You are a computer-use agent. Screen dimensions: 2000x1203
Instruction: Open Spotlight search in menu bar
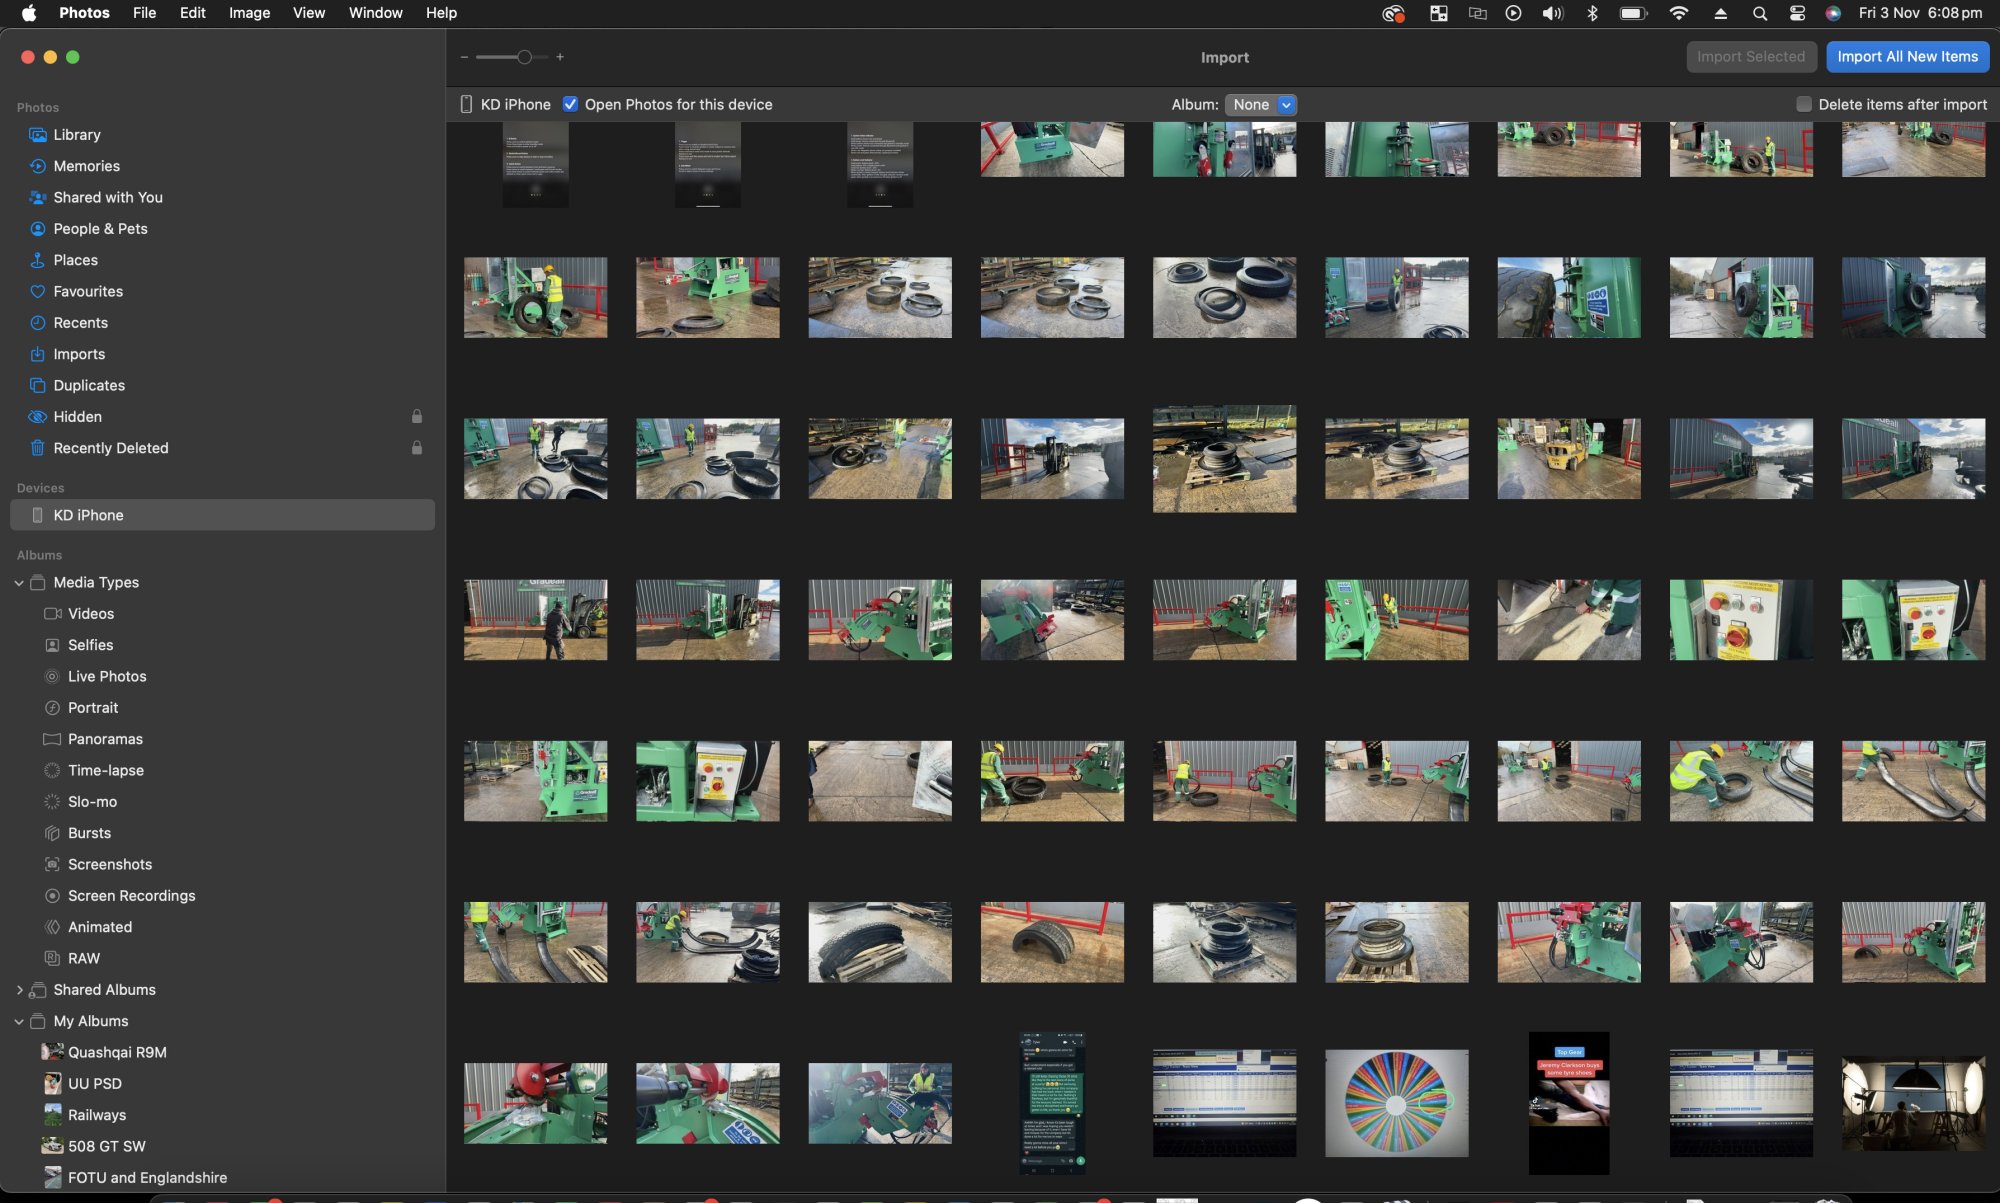click(1759, 13)
